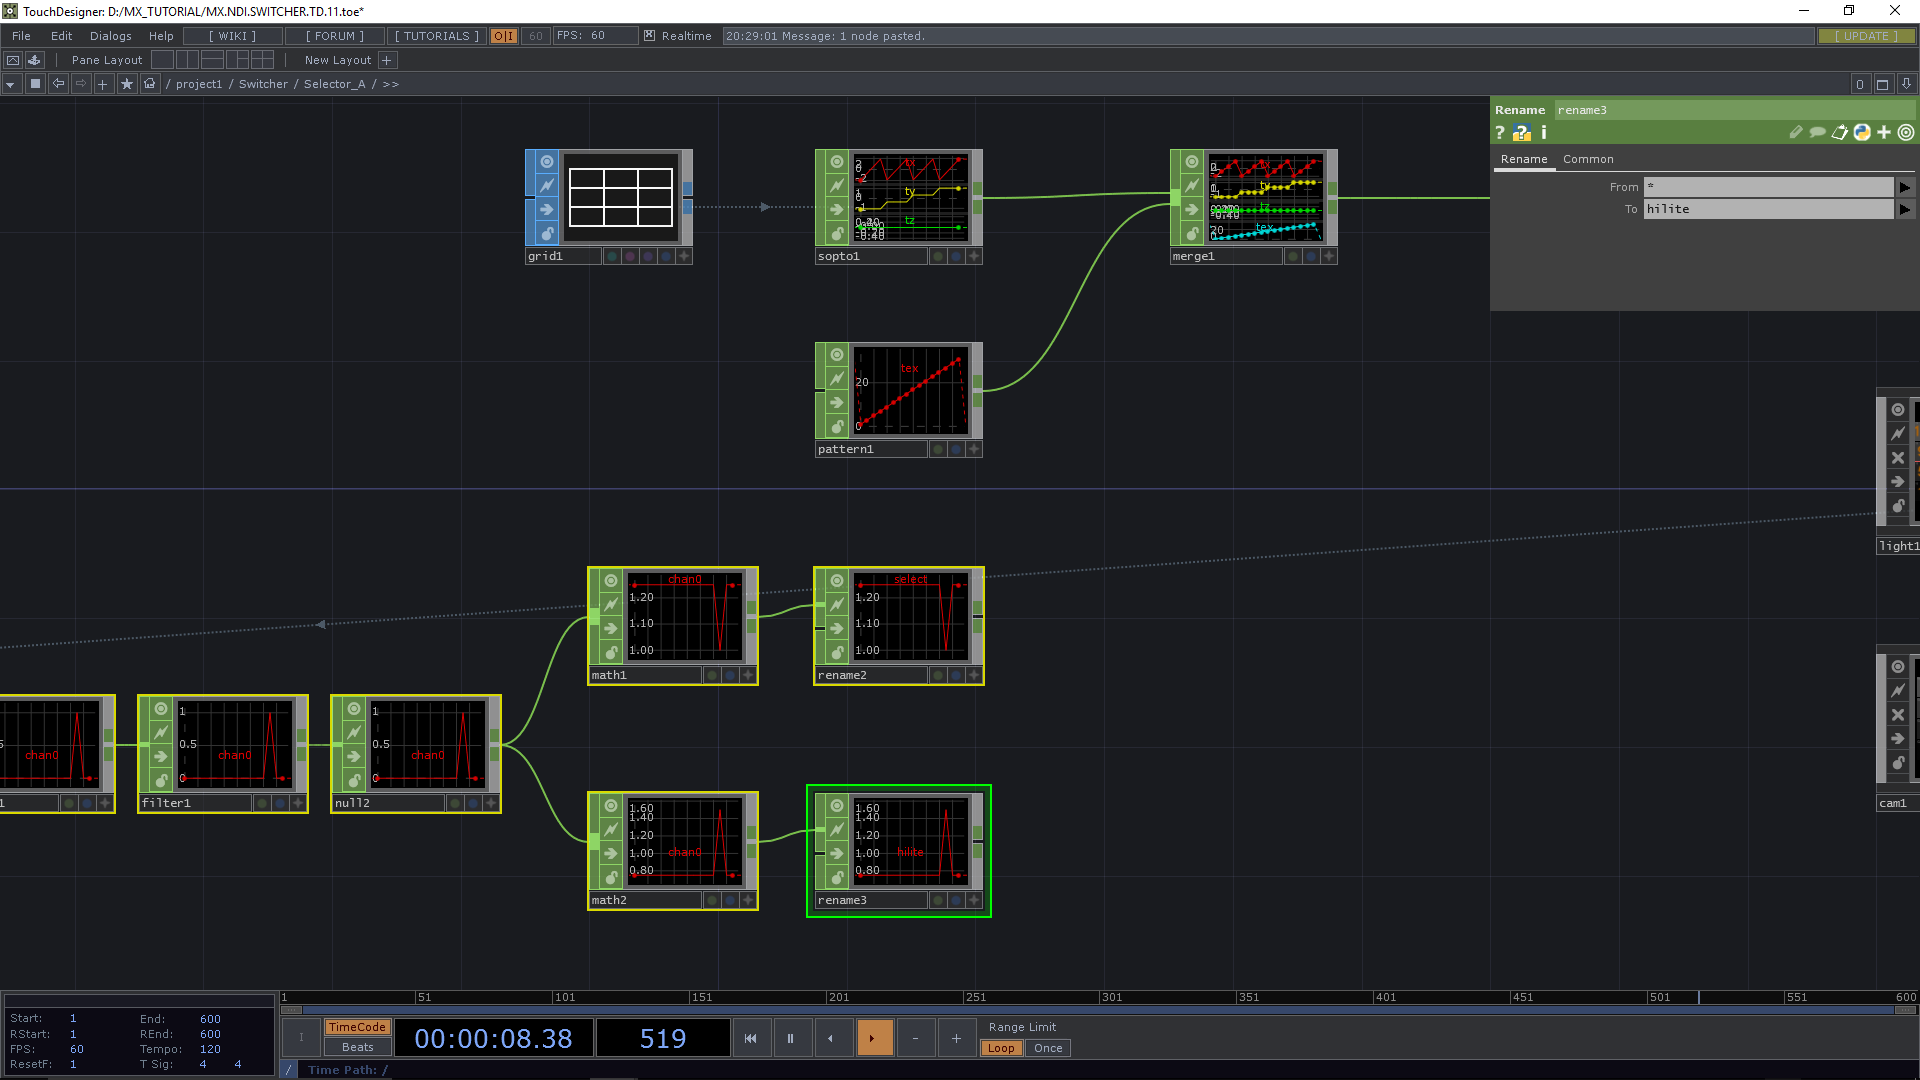The height and width of the screenshot is (1080, 1920).
Task: Select the Rename parameter tab
Action: point(1524,159)
